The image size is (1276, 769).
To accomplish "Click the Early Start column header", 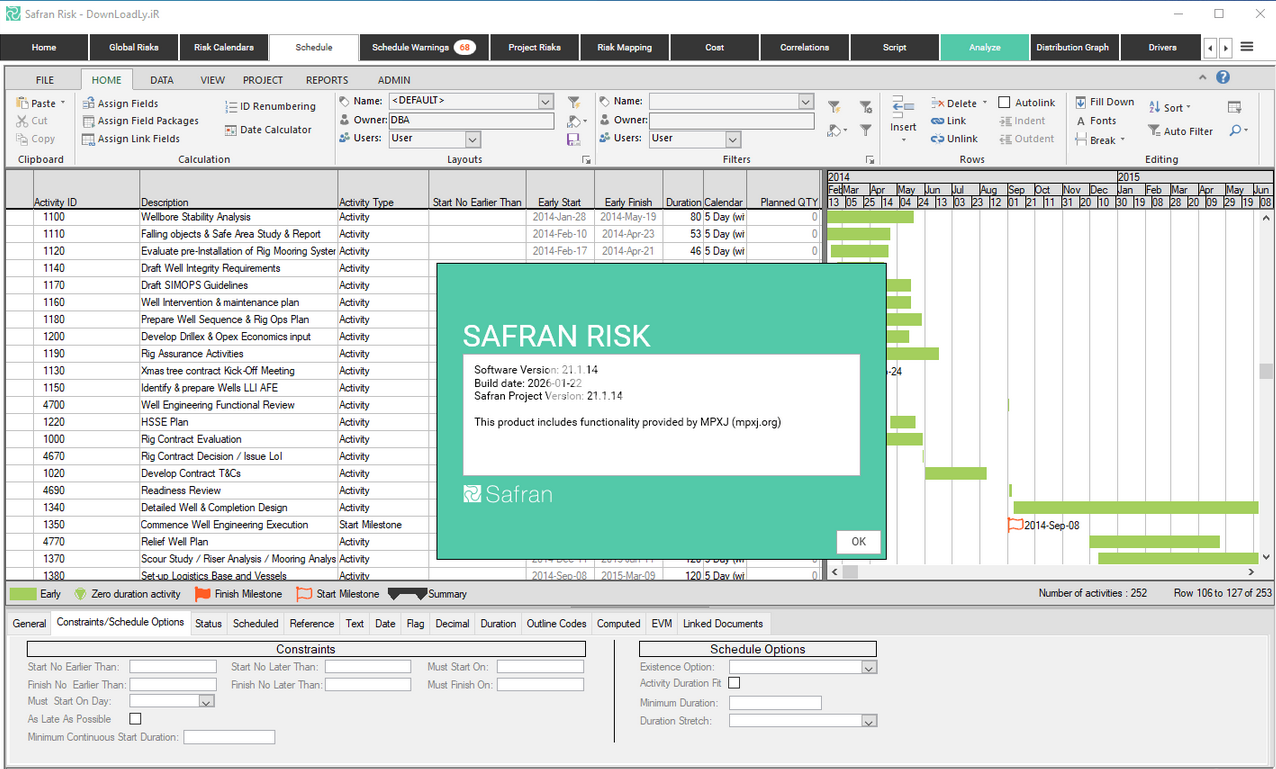I will [559, 190].
